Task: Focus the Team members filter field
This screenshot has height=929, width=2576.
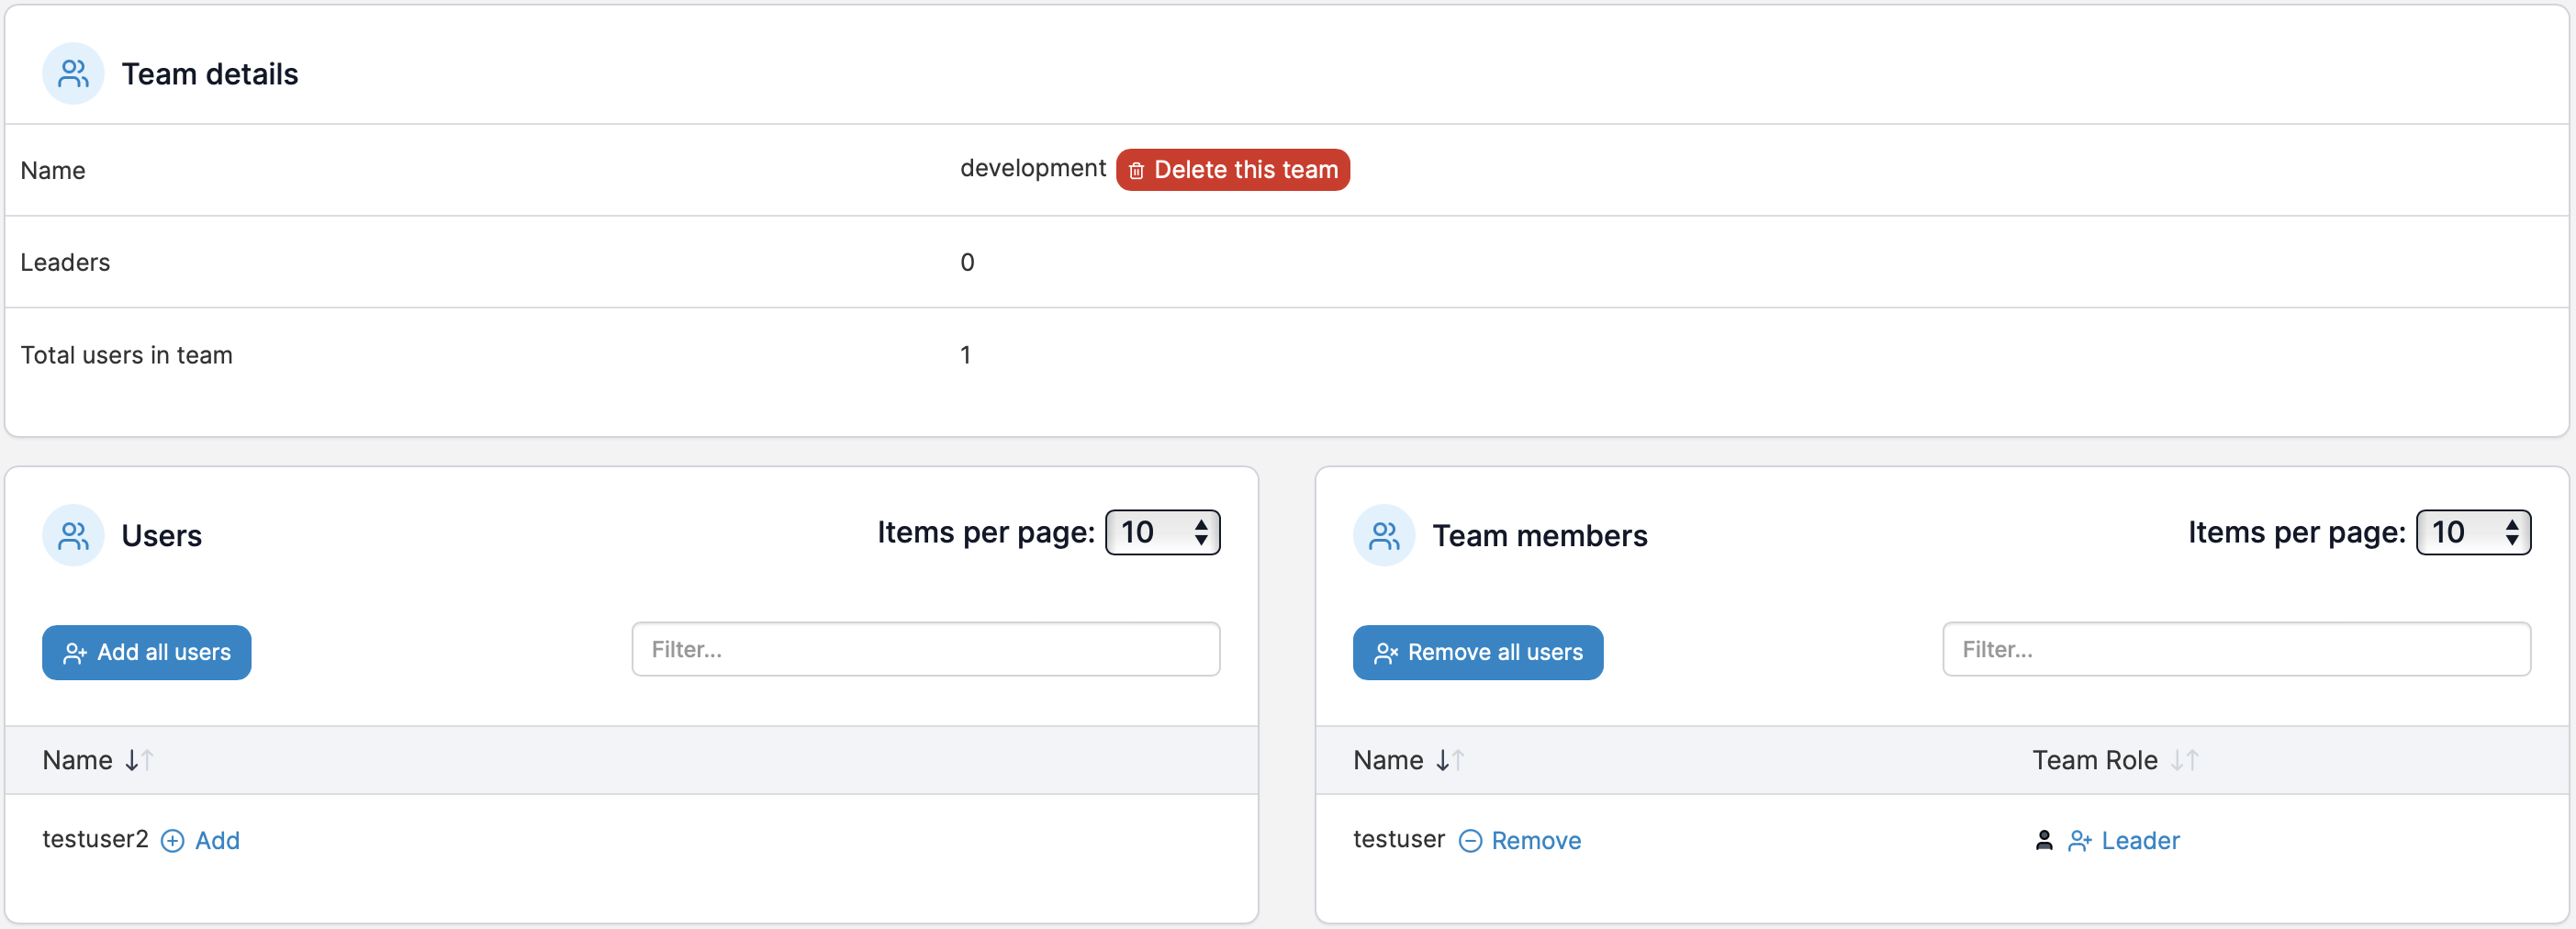Action: point(2237,649)
